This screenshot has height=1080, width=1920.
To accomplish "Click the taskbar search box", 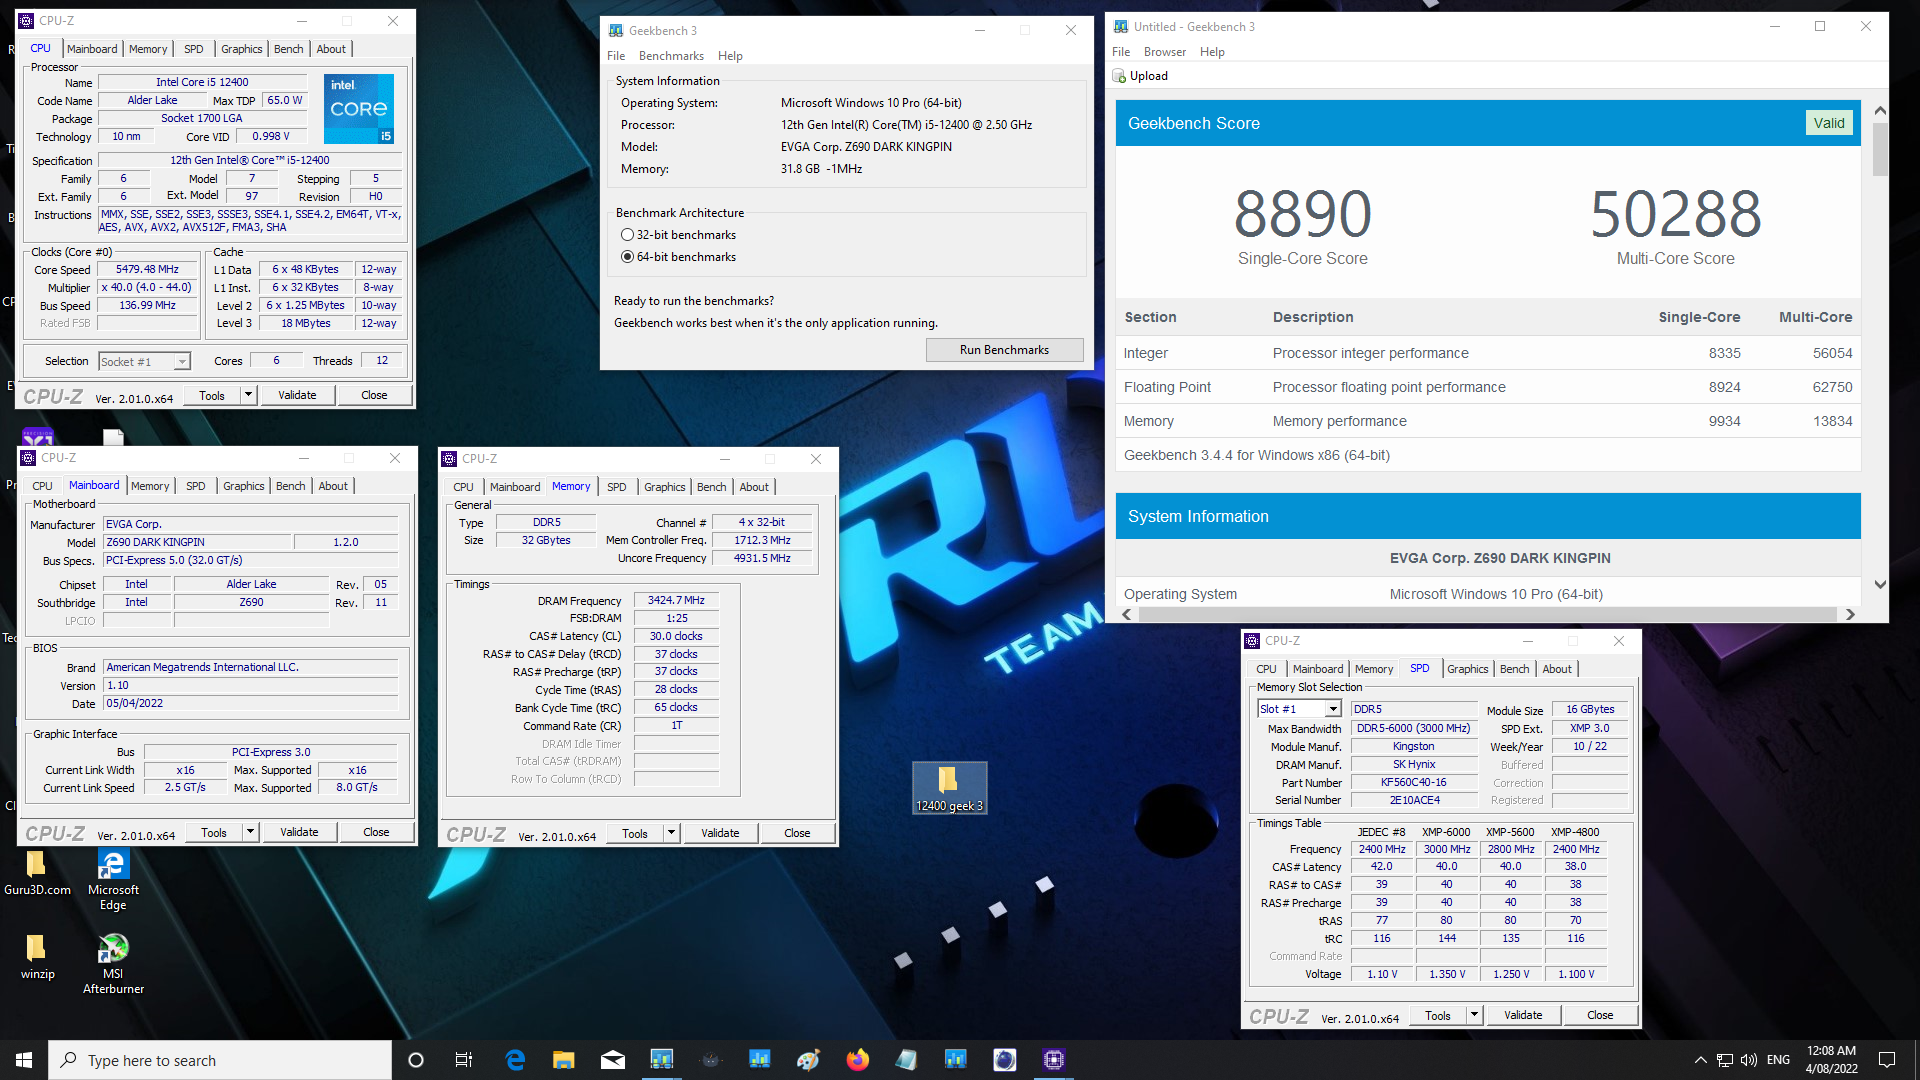I will (x=220, y=1060).
